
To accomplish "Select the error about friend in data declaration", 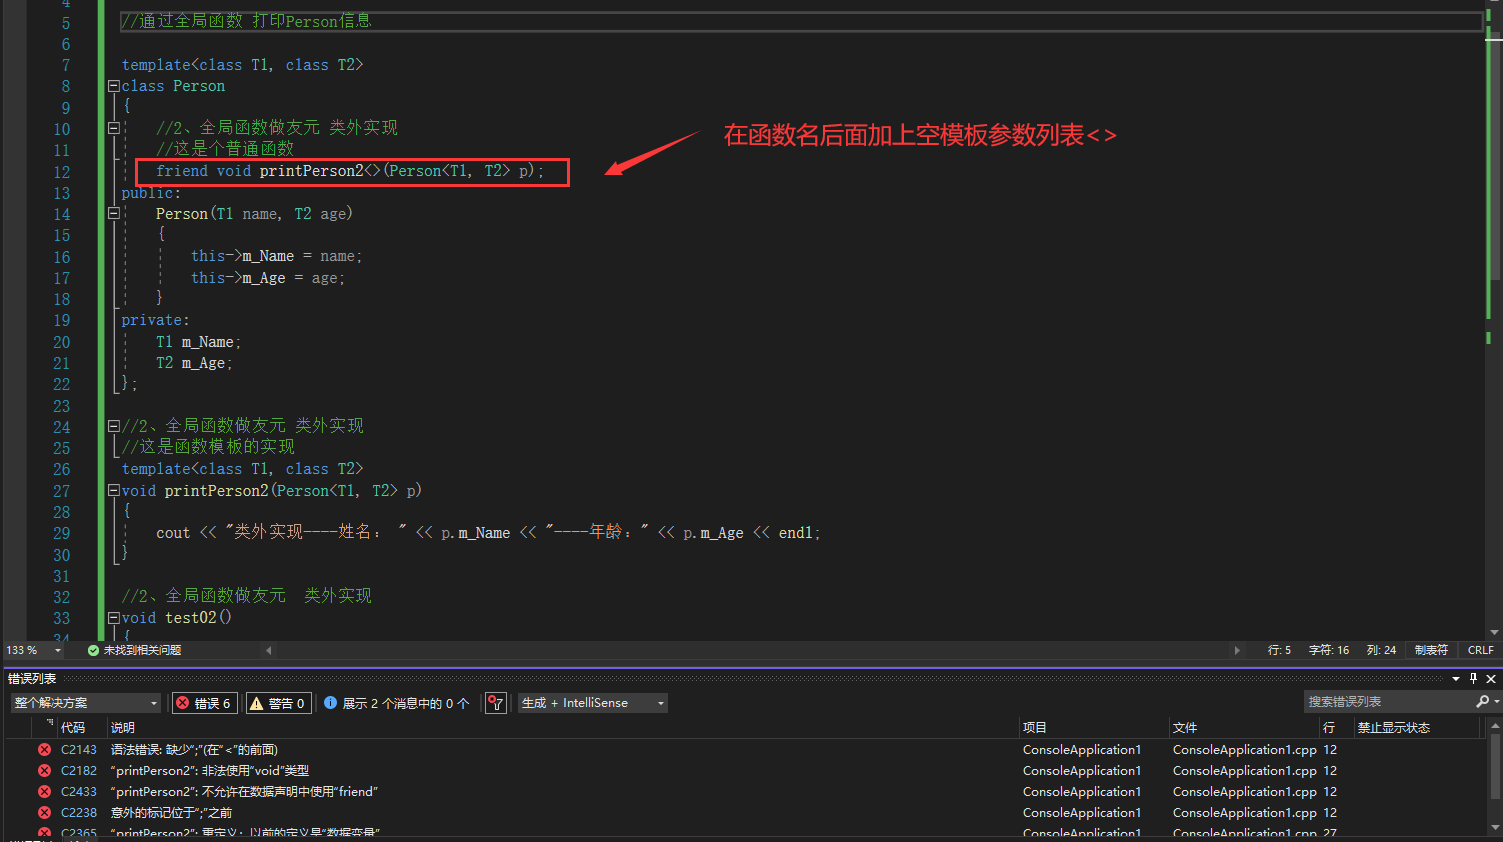I will [244, 791].
